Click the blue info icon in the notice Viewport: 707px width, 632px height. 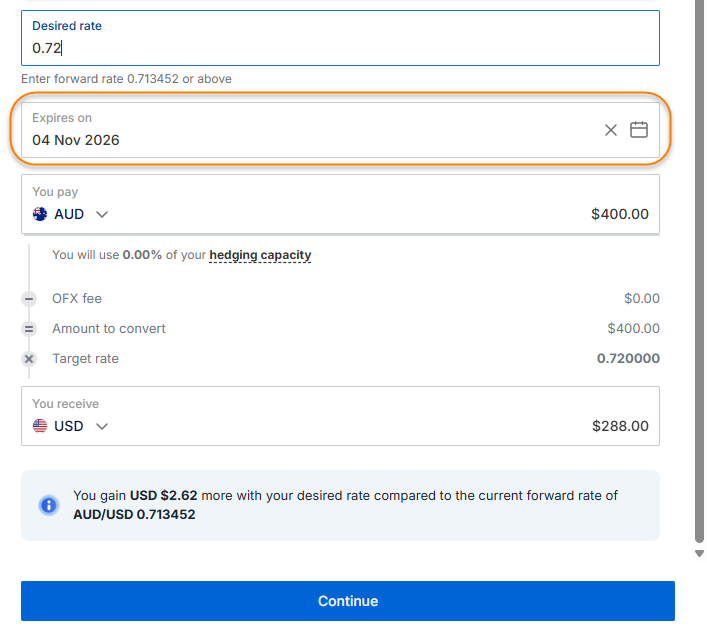tap(49, 505)
